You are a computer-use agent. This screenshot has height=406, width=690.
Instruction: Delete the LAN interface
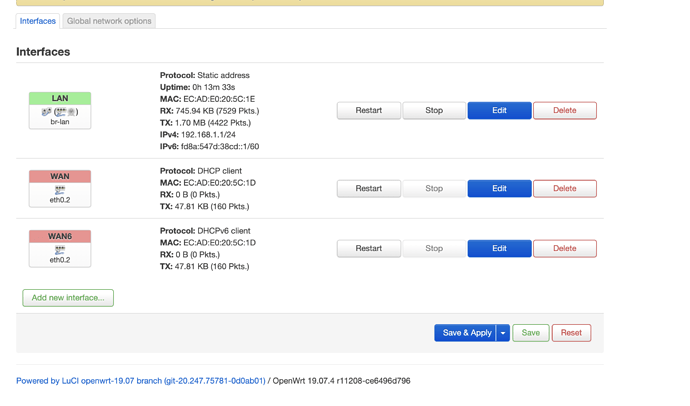[565, 110]
